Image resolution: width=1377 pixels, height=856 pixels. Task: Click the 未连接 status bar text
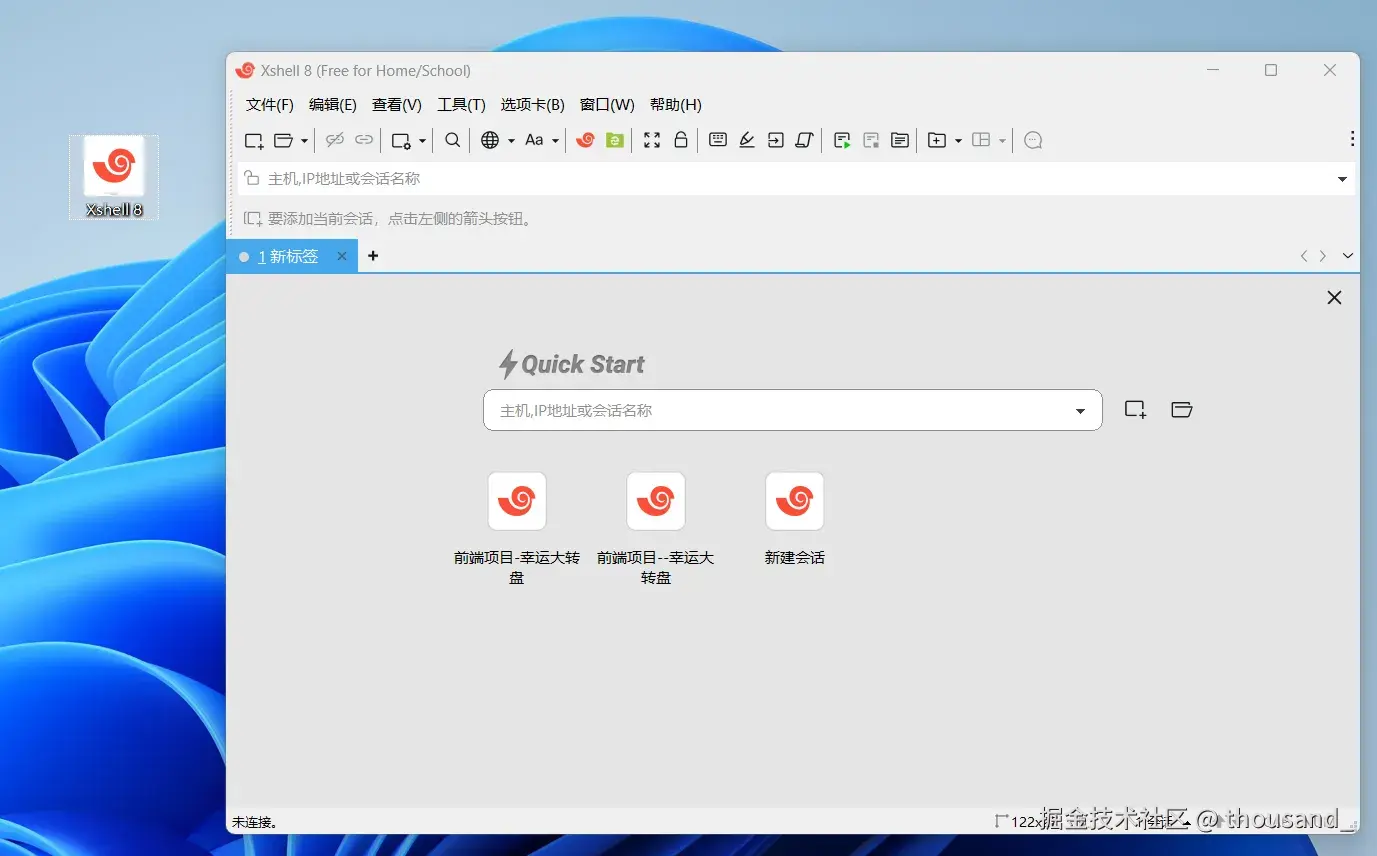coord(255,822)
